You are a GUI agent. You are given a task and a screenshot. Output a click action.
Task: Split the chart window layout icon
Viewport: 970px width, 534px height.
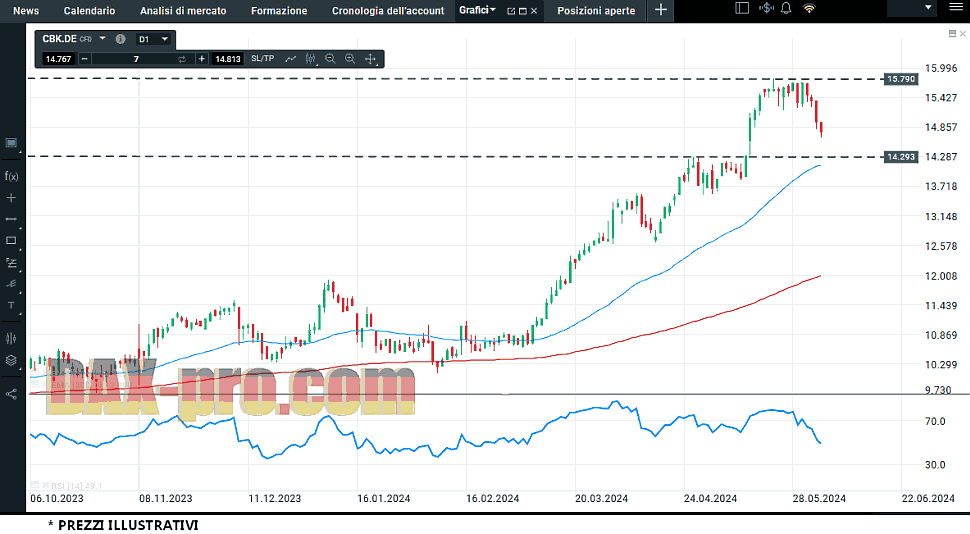[952, 33]
